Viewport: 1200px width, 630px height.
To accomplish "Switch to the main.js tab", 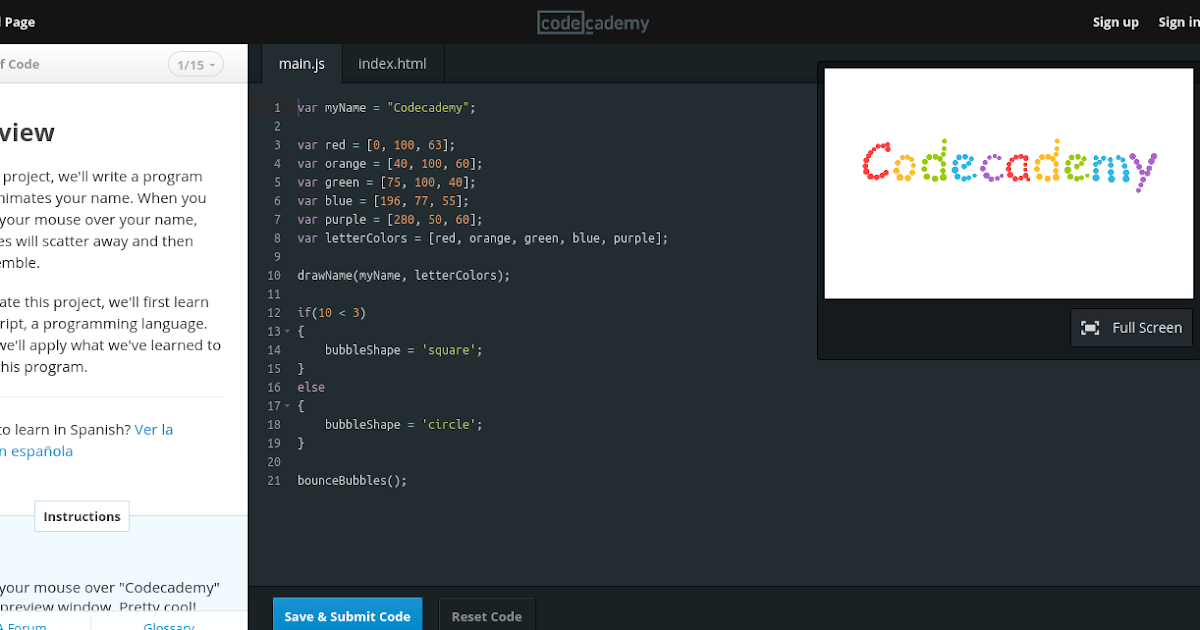I will [x=302, y=64].
